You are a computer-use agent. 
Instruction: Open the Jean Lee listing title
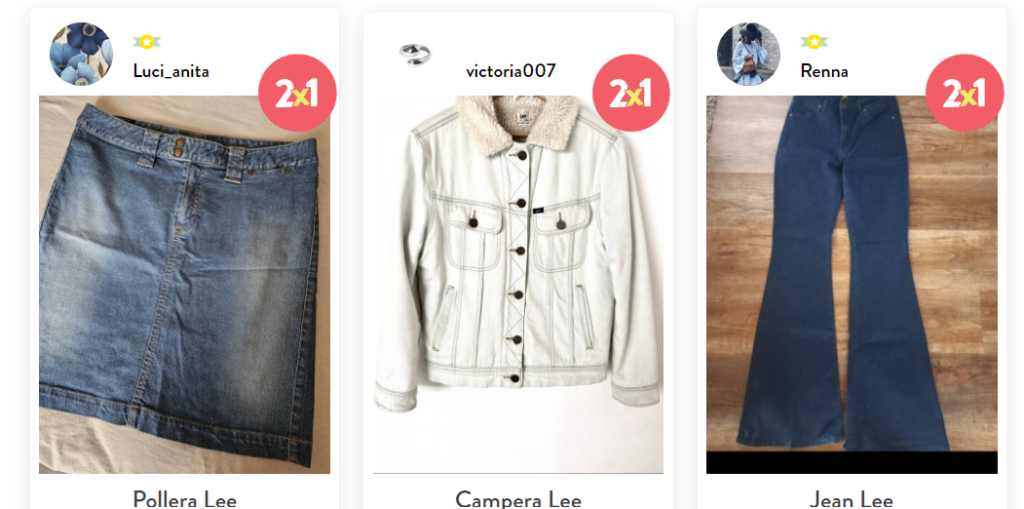[851, 500]
